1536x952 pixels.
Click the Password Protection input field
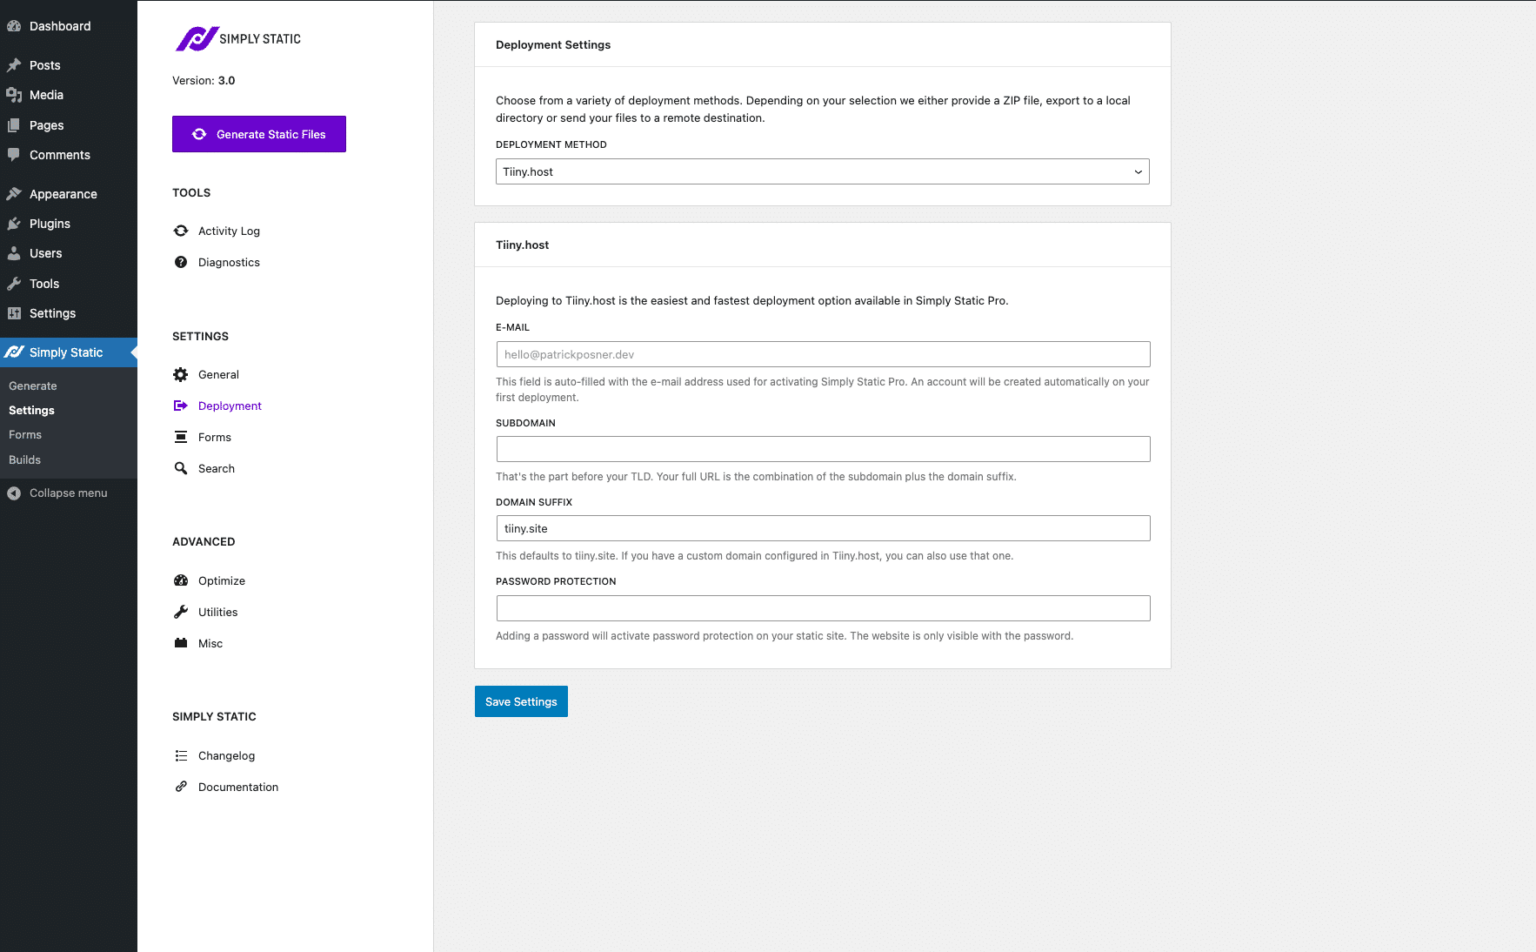(823, 608)
